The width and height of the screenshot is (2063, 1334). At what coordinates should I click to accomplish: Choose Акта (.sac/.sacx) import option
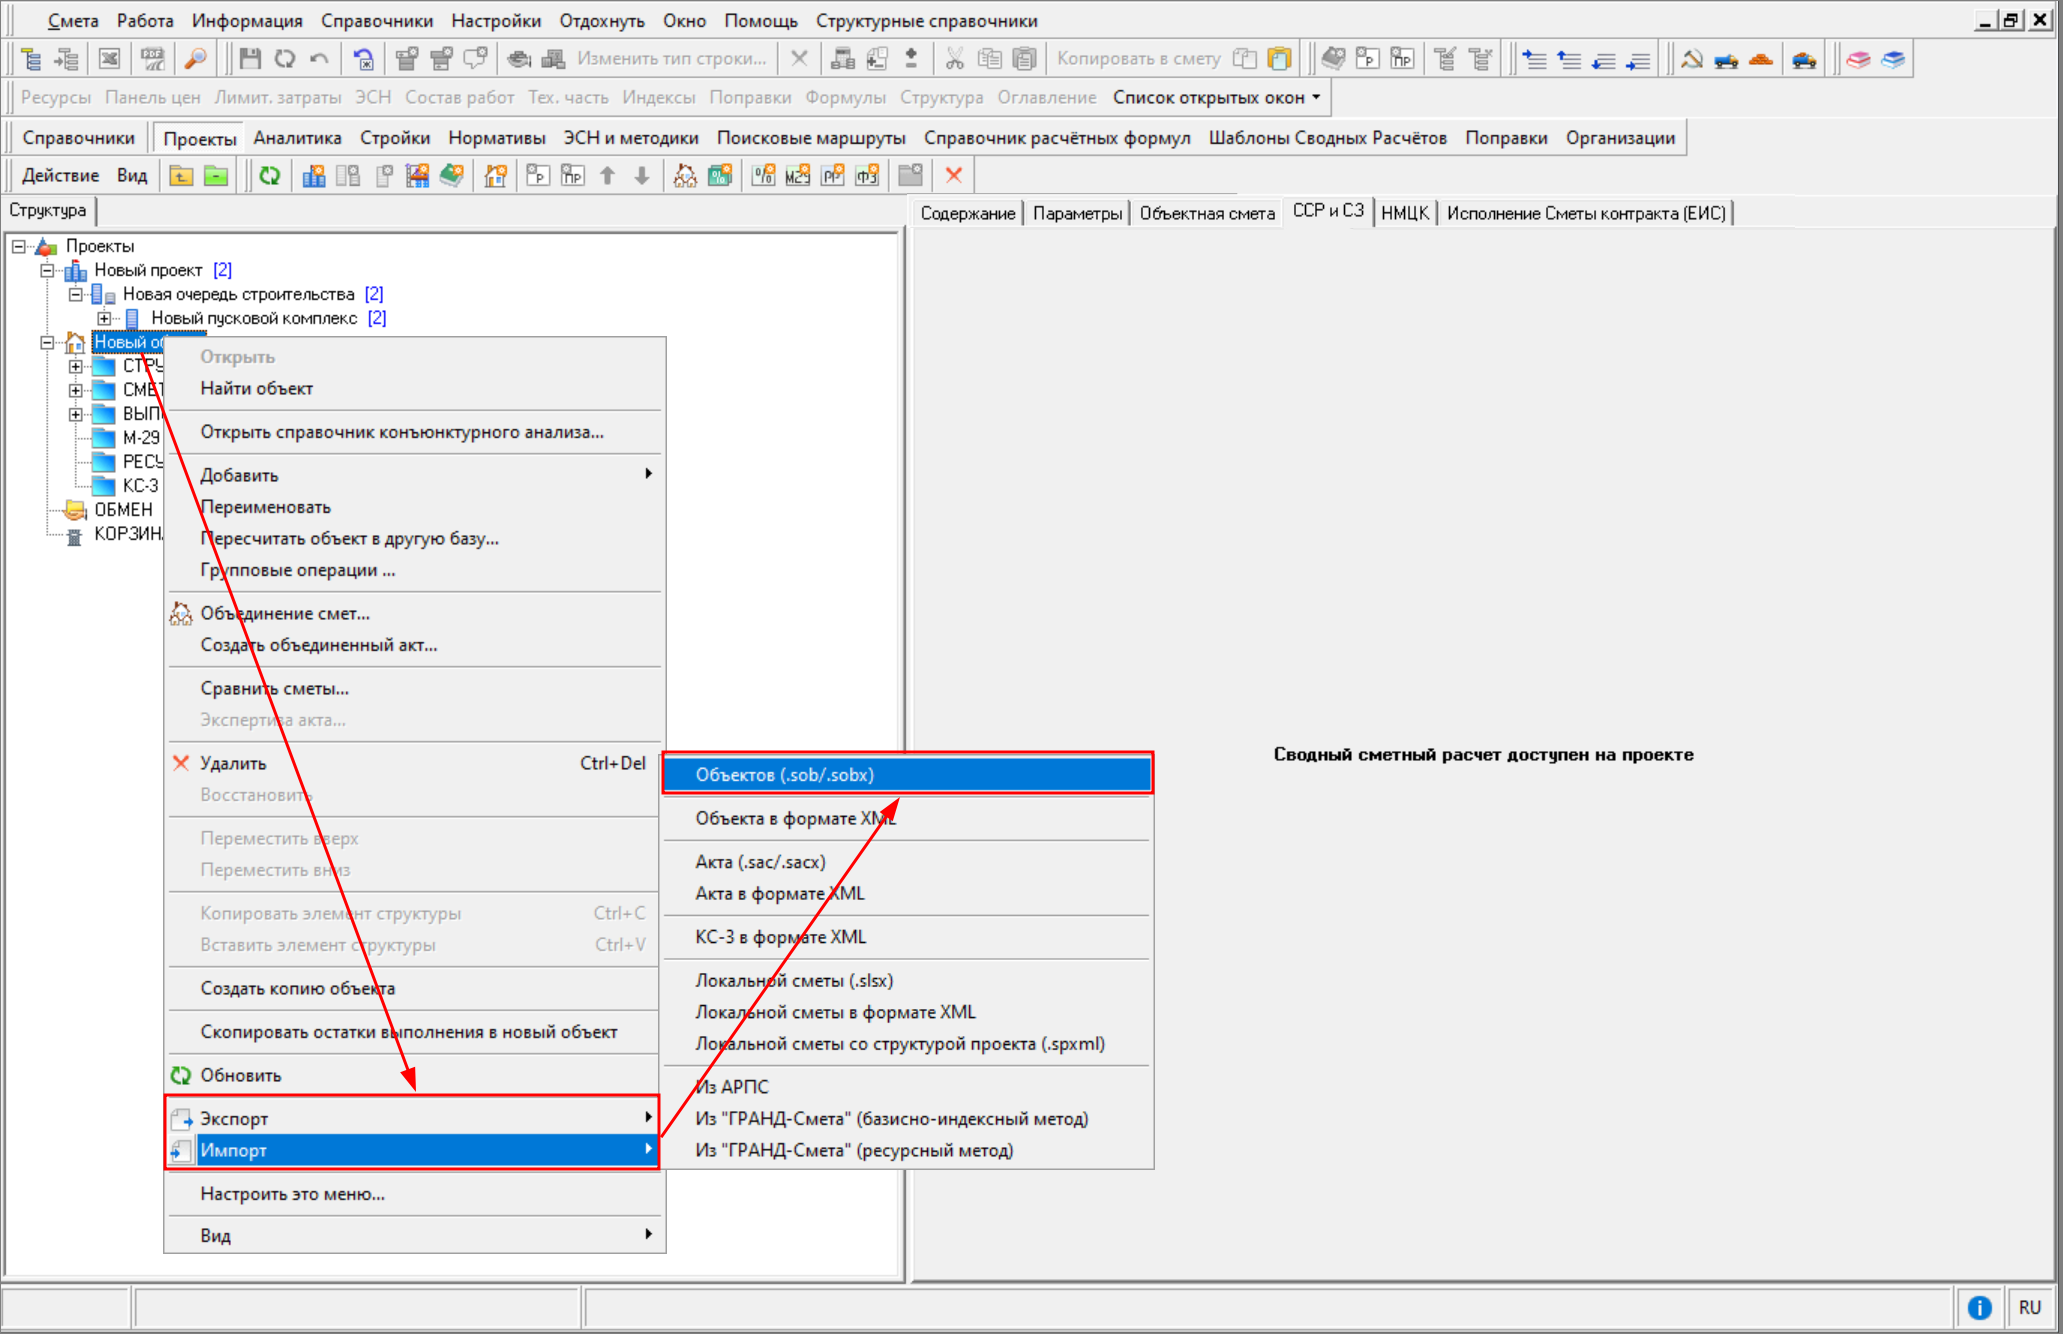908,862
